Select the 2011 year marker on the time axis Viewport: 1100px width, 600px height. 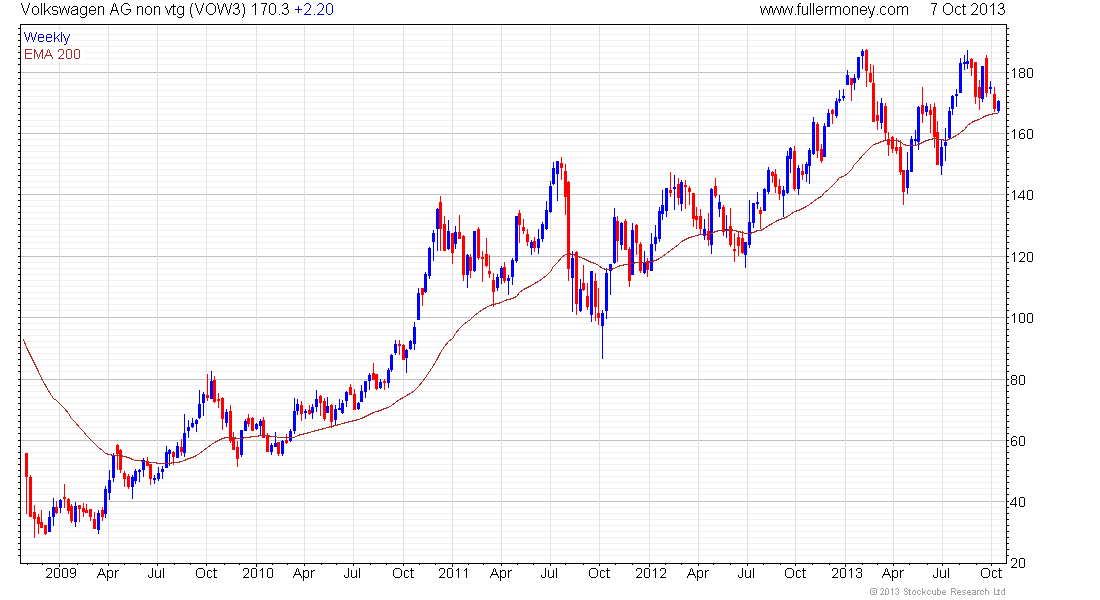(453, 573)
